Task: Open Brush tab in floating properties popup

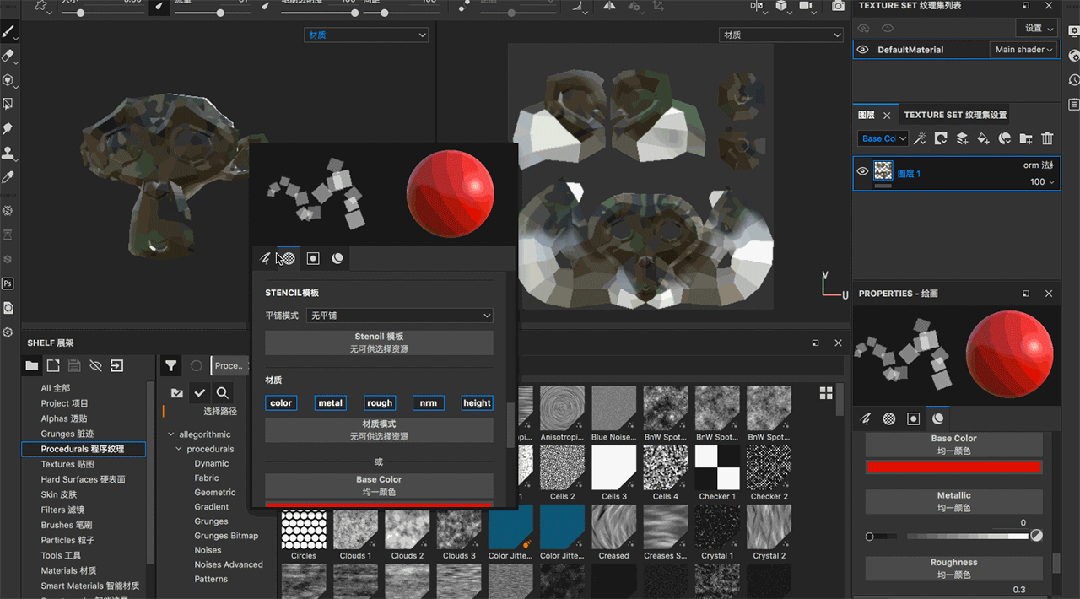Action: 265,258
